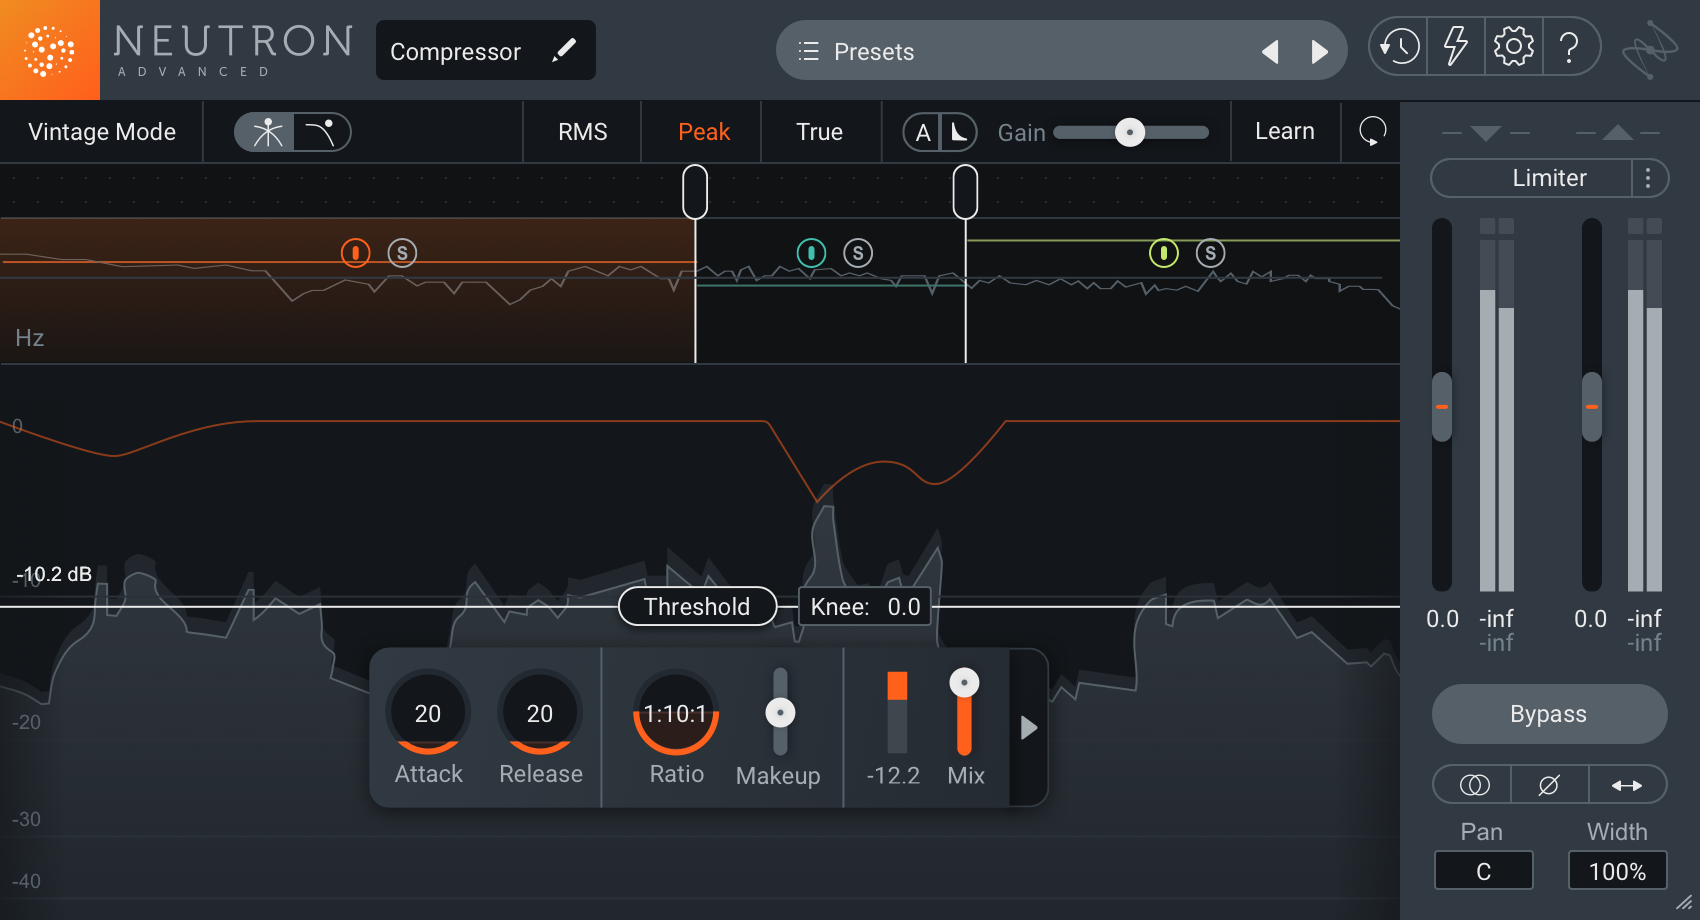This screenshot has height=920, width=1700.
Task: Solo the orange low band
Action: click(x=402, y=253)
